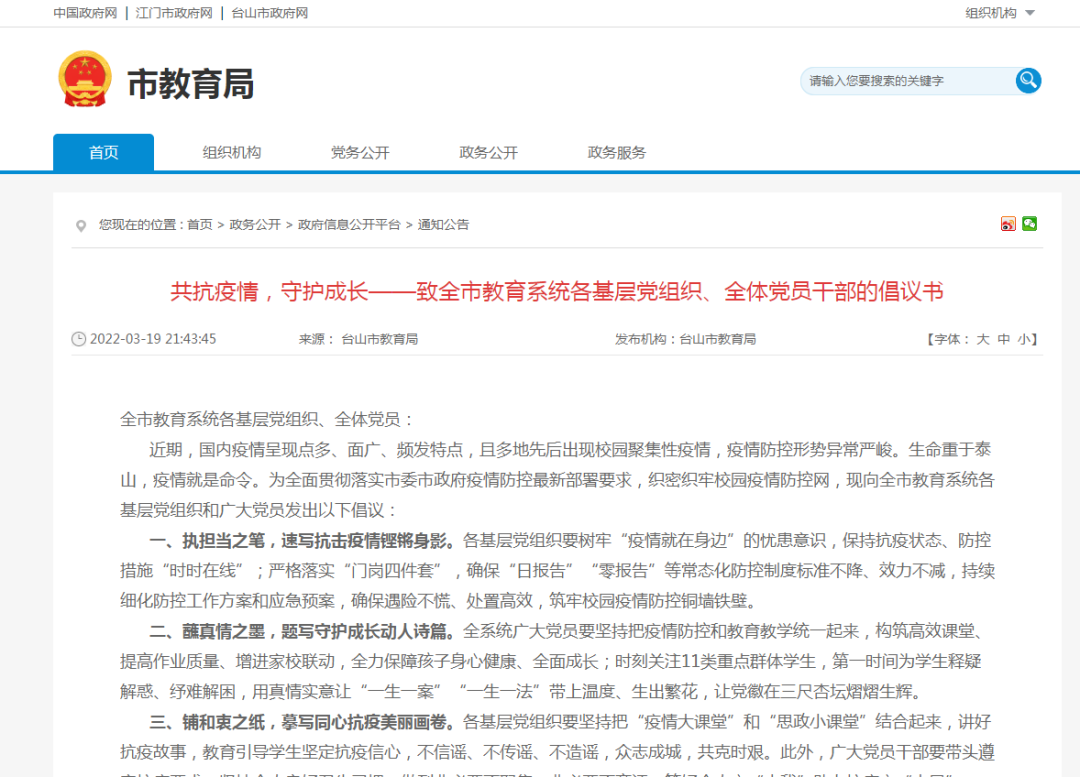Open the 政务公开 navigation tab
The height and width of the screenshot is (777, 1080).
point(488,152)
